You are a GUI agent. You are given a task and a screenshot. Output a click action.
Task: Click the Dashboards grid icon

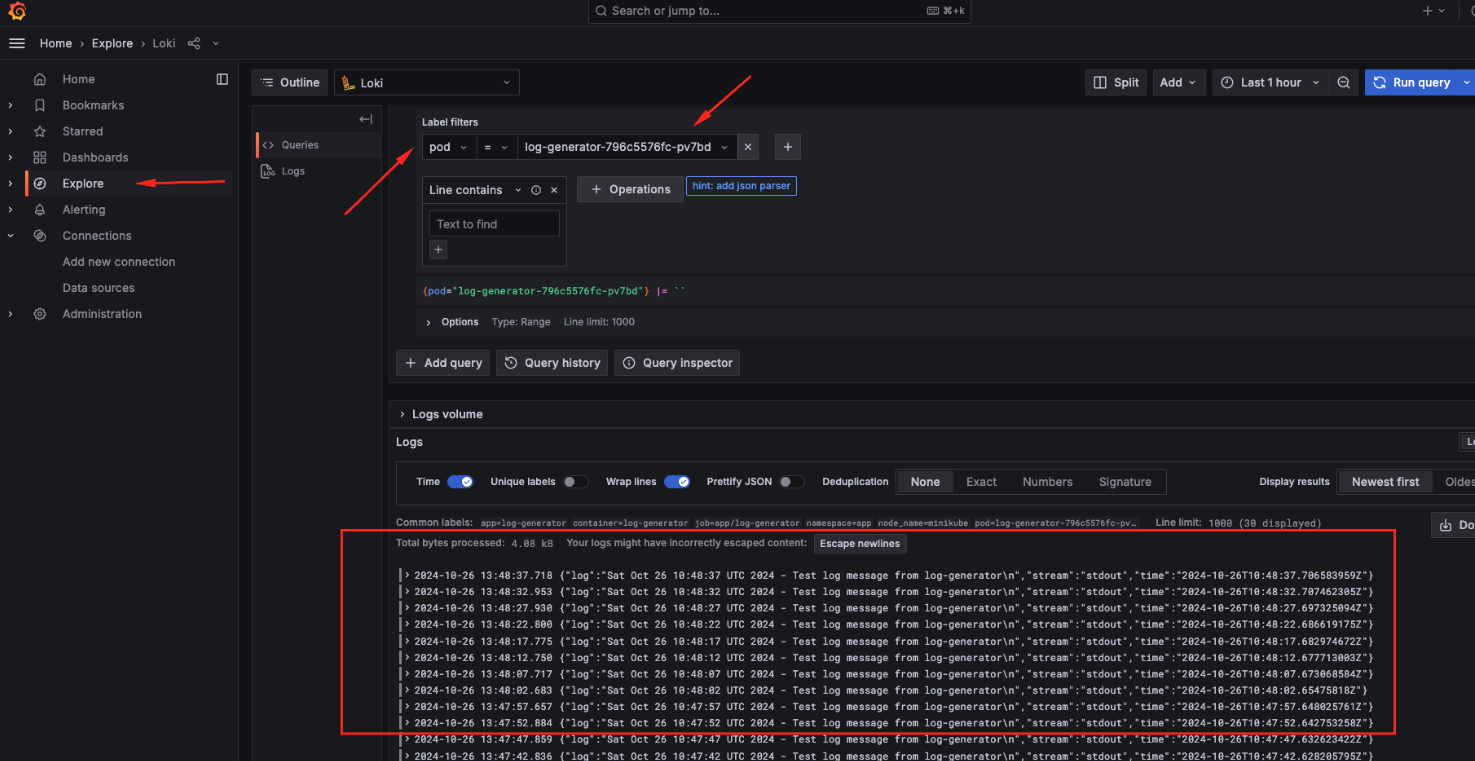pos(40,157)
